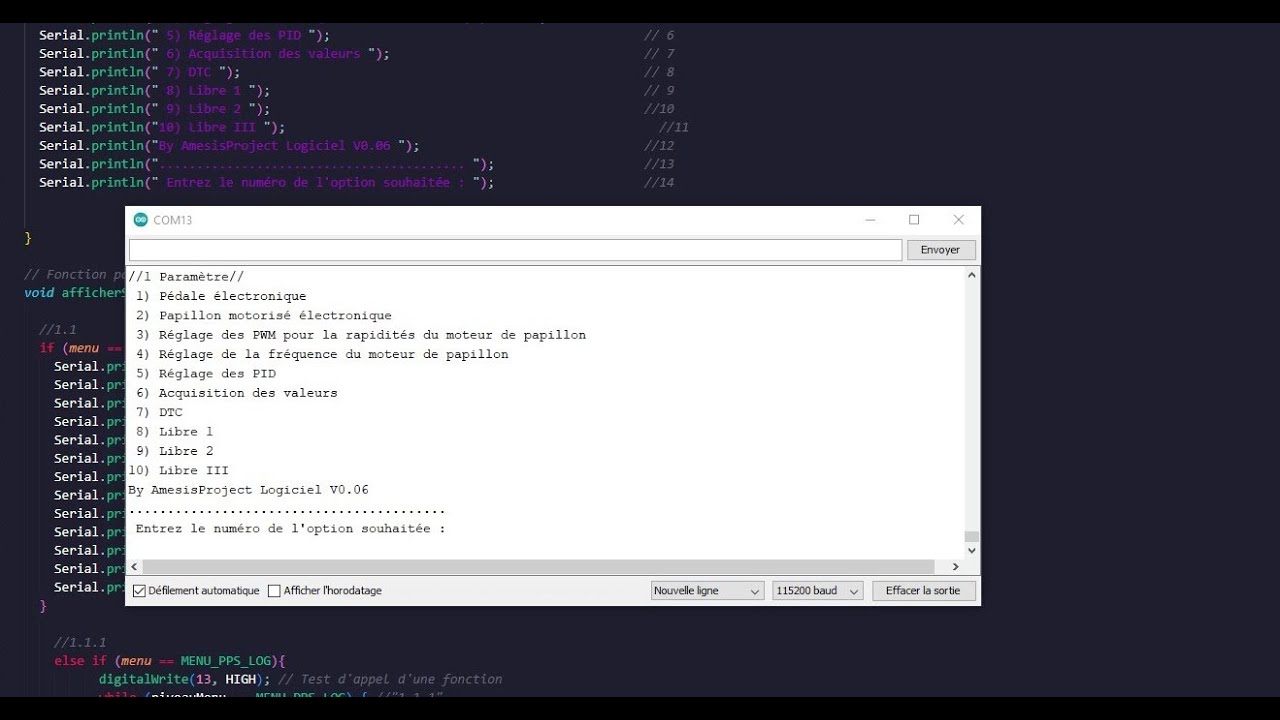
Task: Click the '6) Acquisition des valeurs' output line
Action: (x=237, y=393)
